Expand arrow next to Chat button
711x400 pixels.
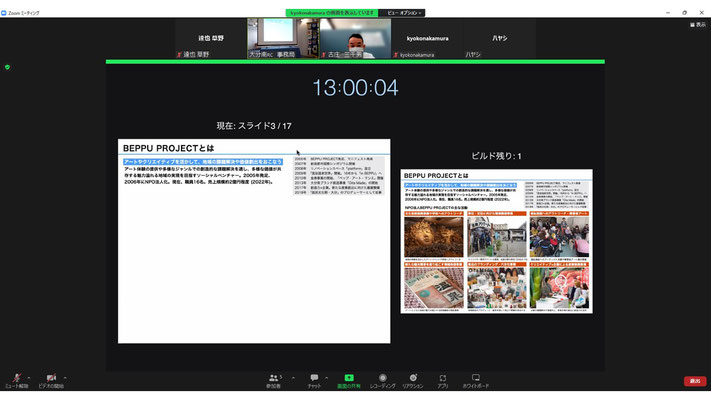[x=326, y=377]
